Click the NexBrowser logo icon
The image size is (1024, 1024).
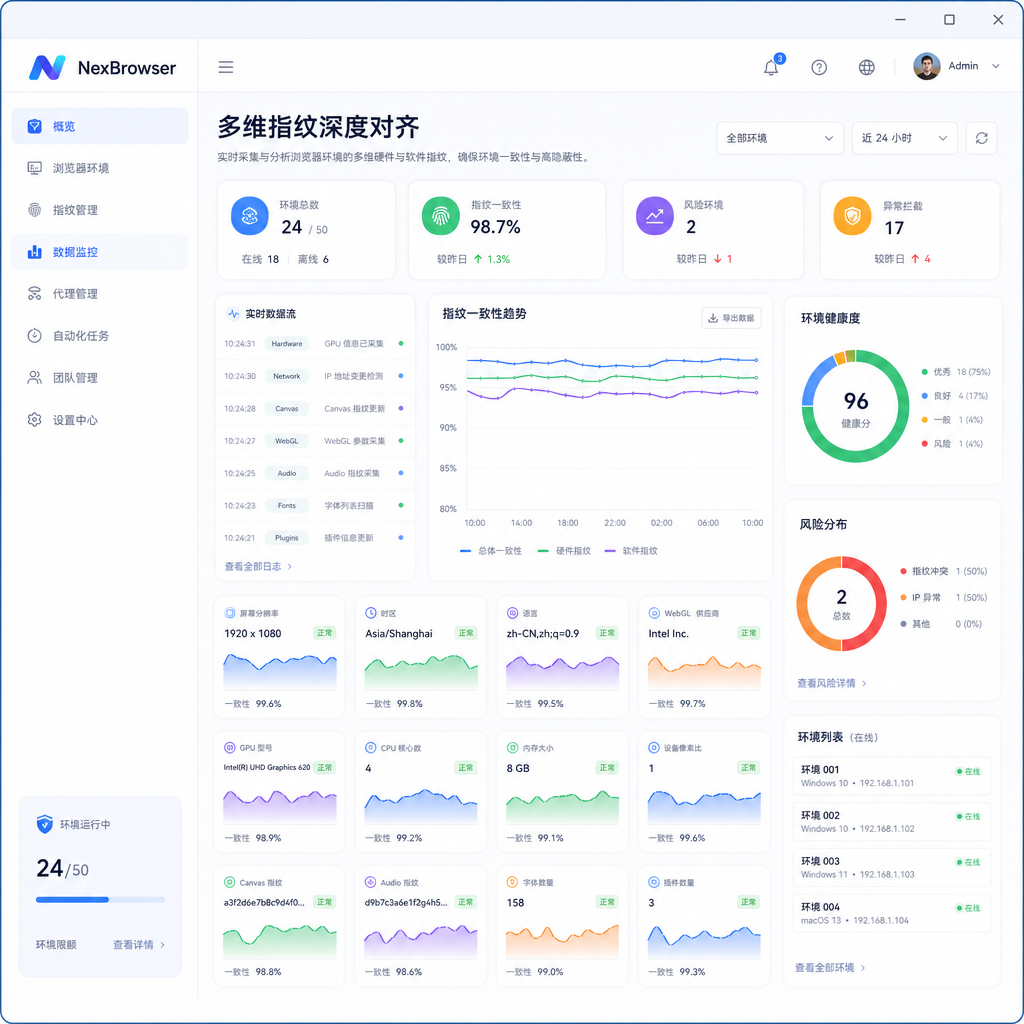47,67
